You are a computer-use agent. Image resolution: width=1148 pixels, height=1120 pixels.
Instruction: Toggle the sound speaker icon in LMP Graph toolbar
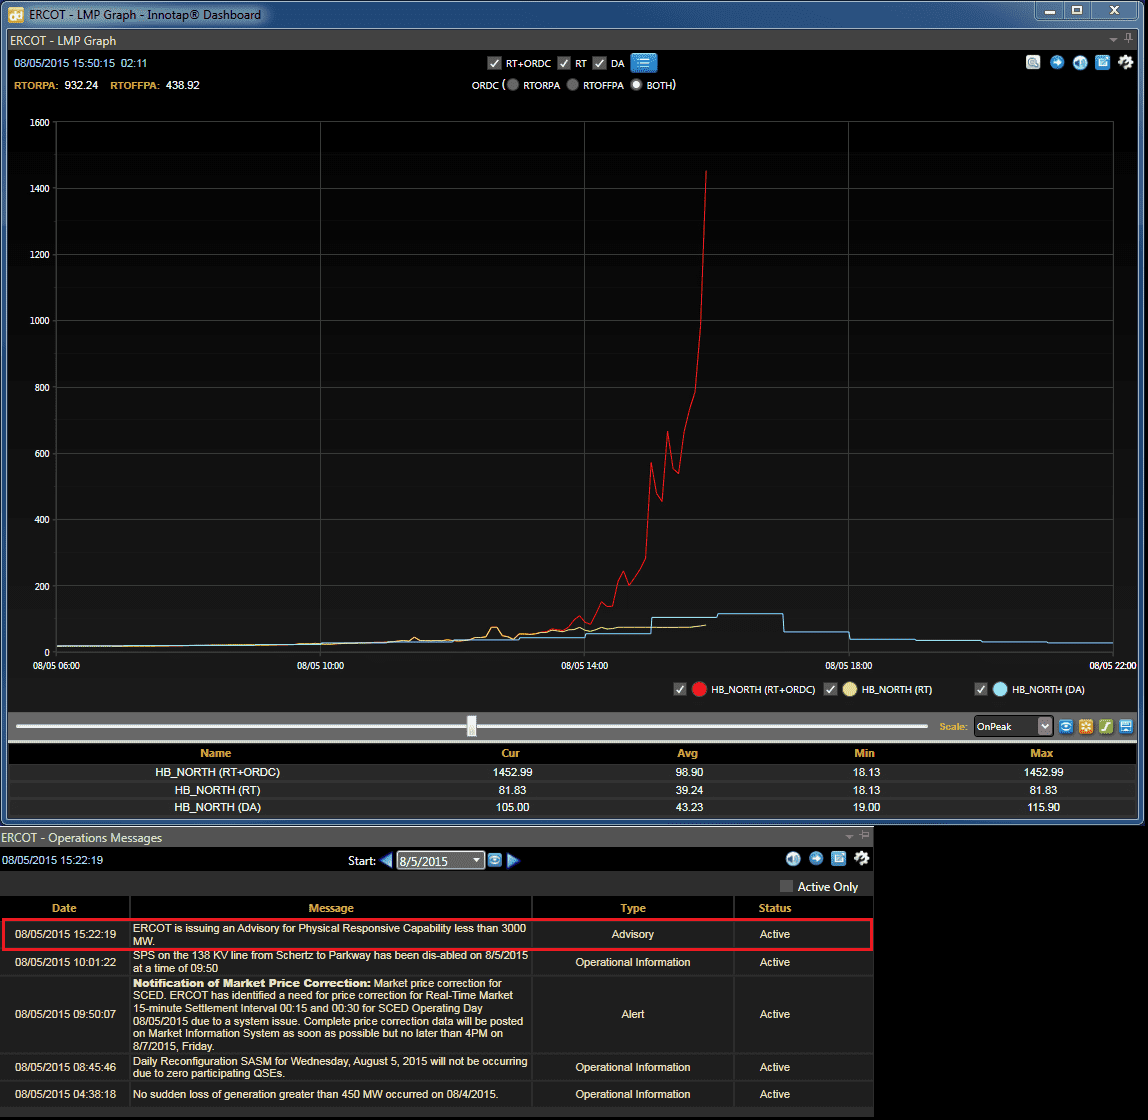coord(1080,63)
